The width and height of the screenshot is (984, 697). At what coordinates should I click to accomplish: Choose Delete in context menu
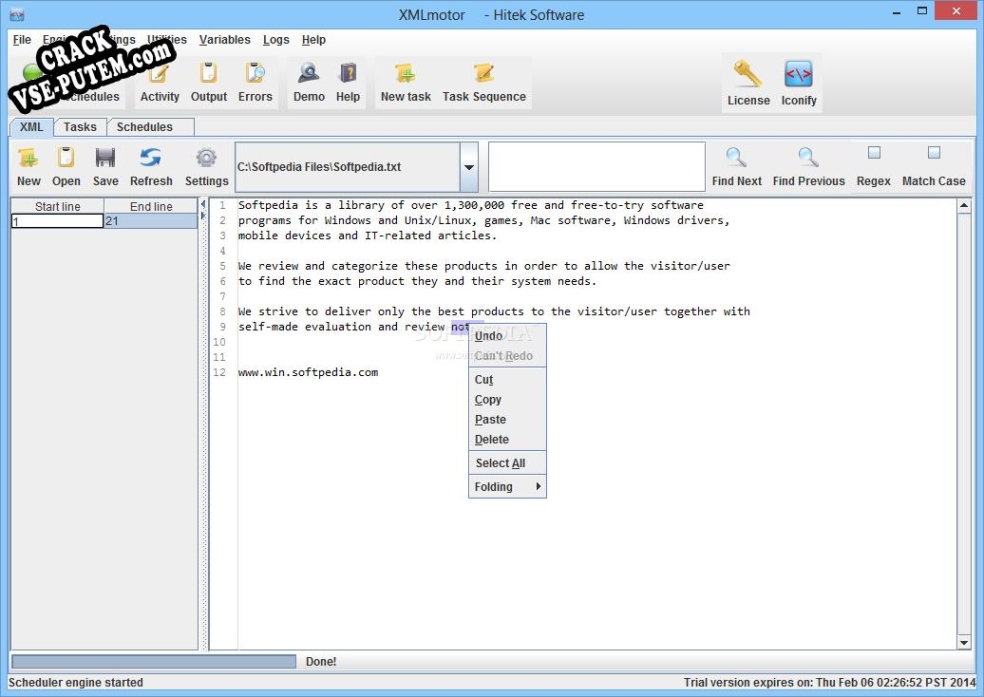[x=507, y=440]
